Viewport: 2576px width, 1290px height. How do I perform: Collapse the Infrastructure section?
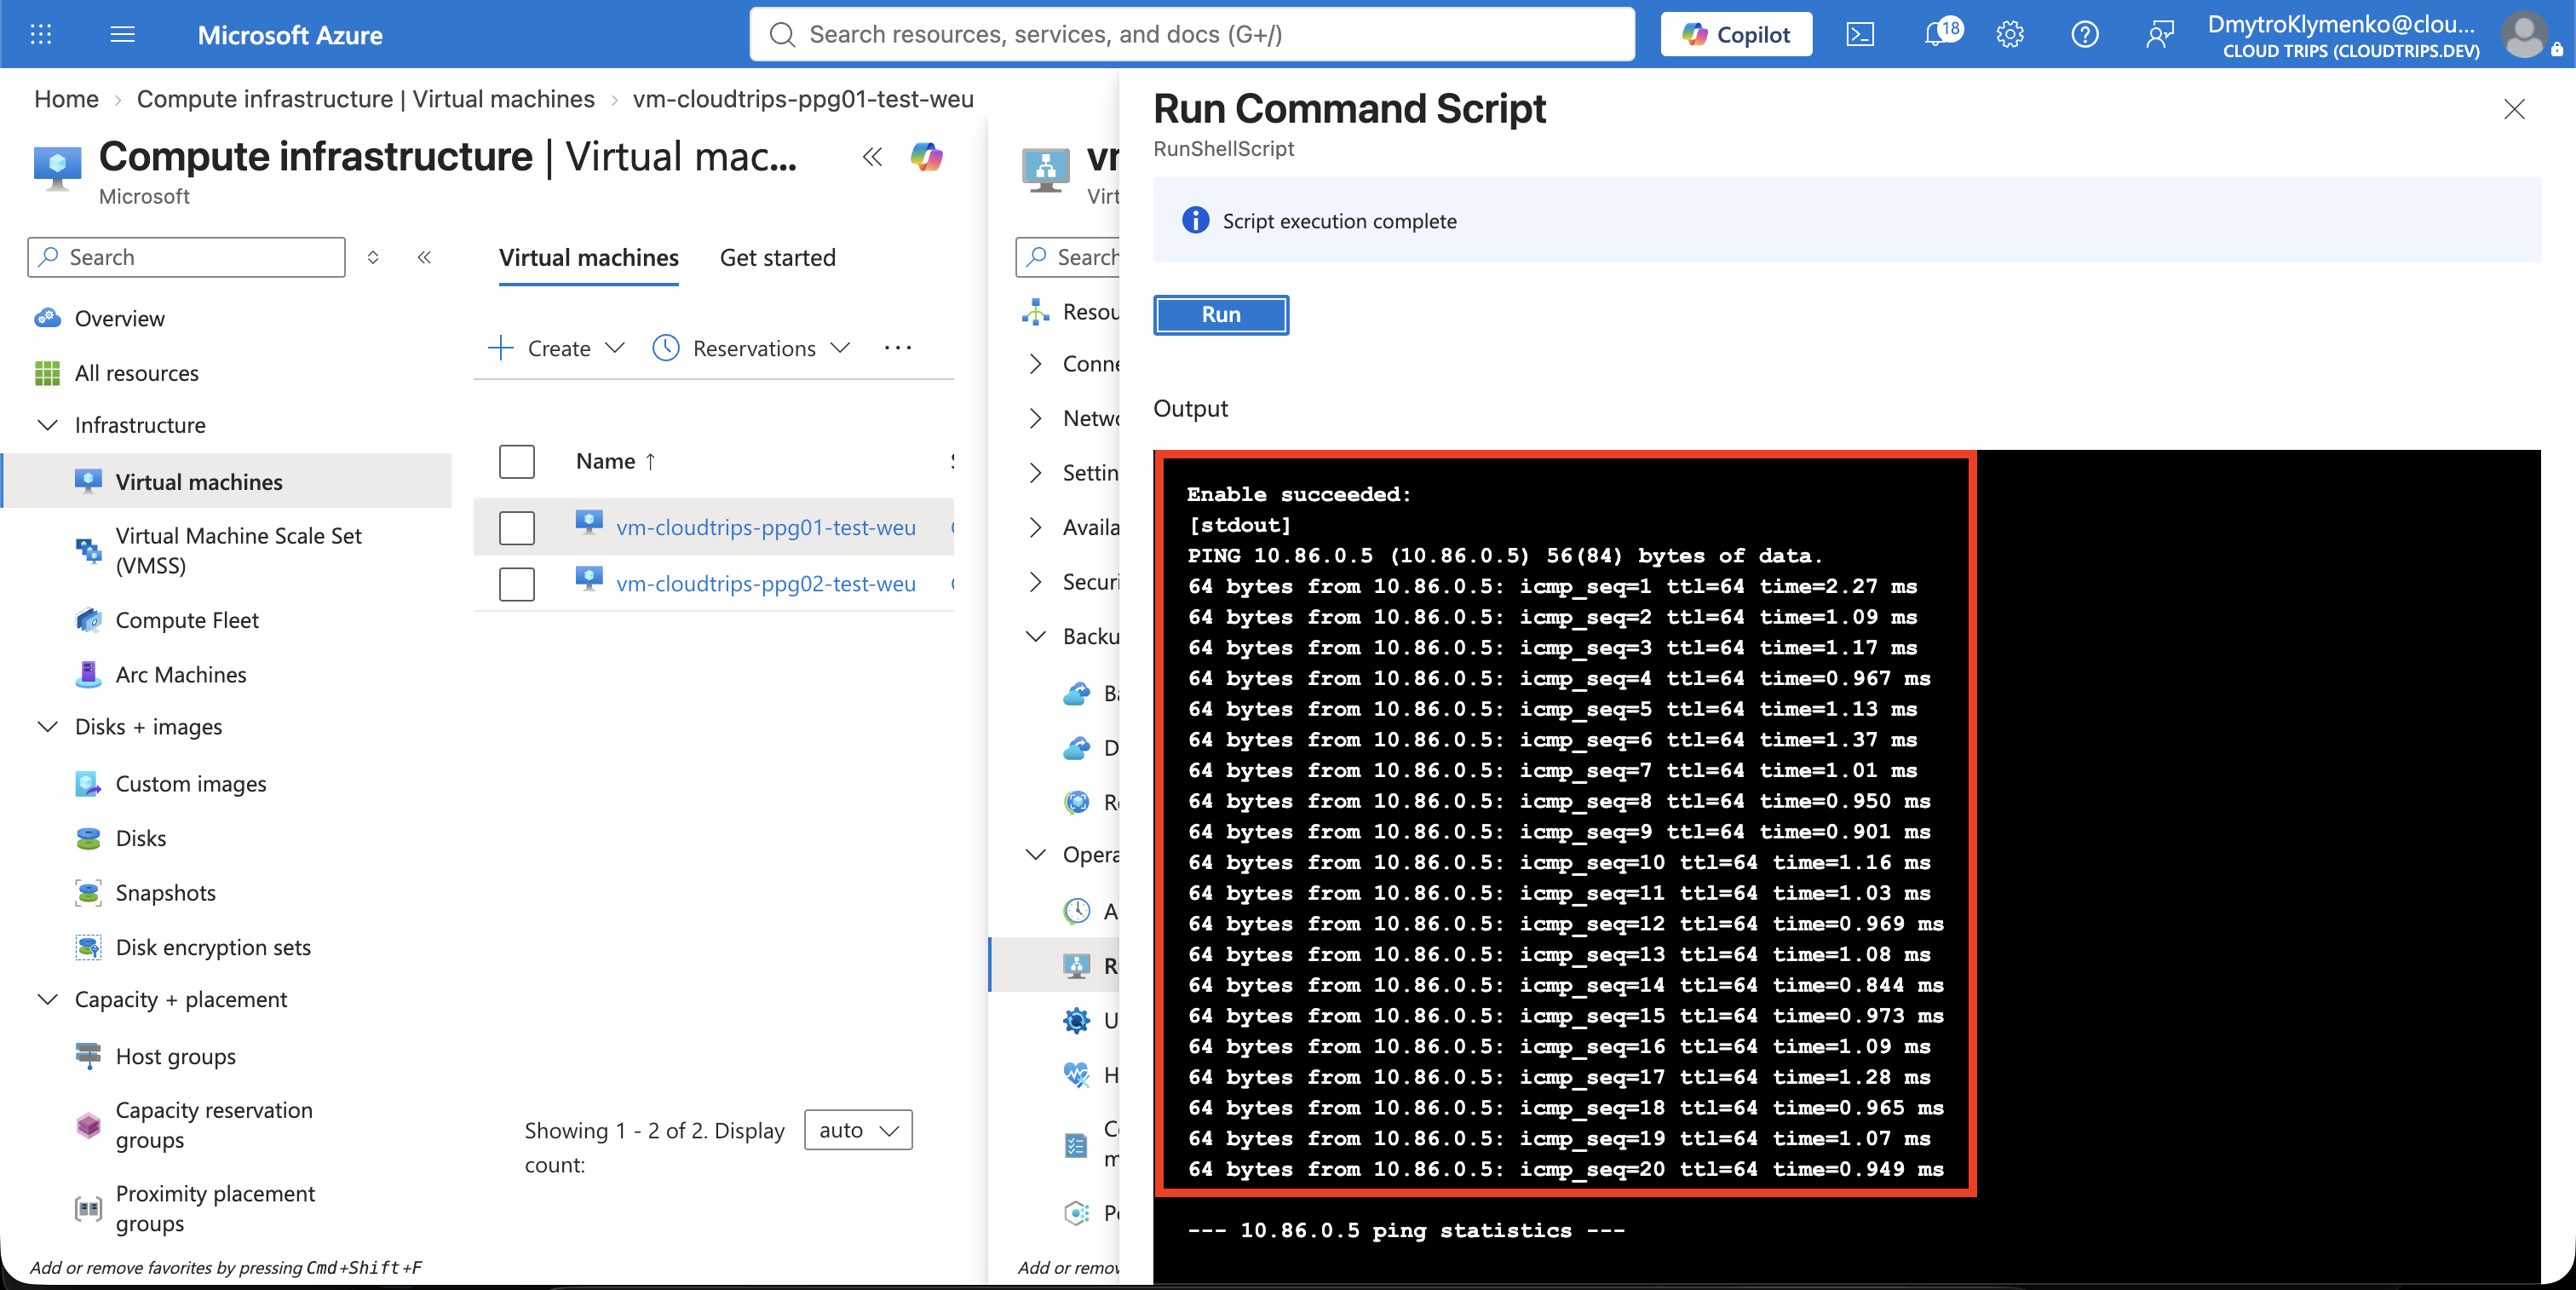pyautogui.click(x=47, y=425)
